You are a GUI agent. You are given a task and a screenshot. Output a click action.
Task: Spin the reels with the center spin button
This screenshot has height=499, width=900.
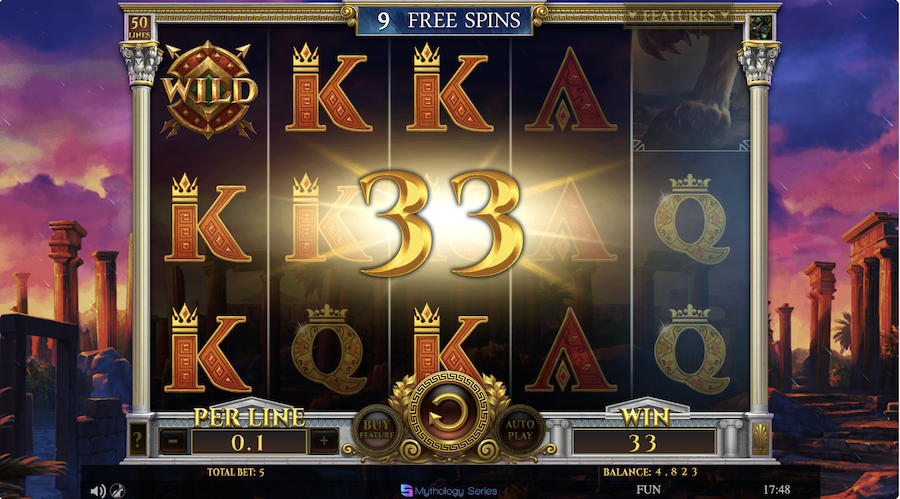[449, 413]
